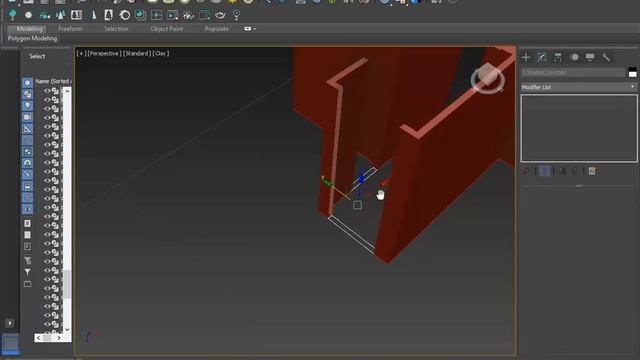This screenshot has width=640, height=360.
Task: Open the [Perspective] viewport view menu
Action: tap(104, 53)
